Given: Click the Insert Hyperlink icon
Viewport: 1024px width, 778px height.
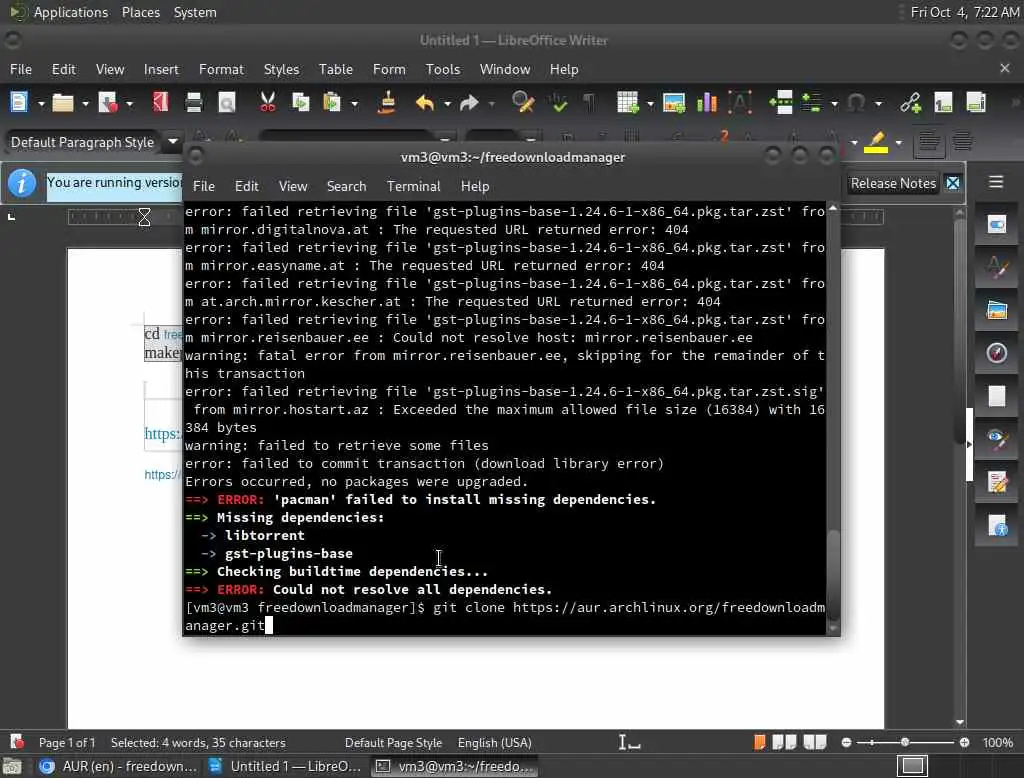Looking at the screenshot, I should 910,103.
